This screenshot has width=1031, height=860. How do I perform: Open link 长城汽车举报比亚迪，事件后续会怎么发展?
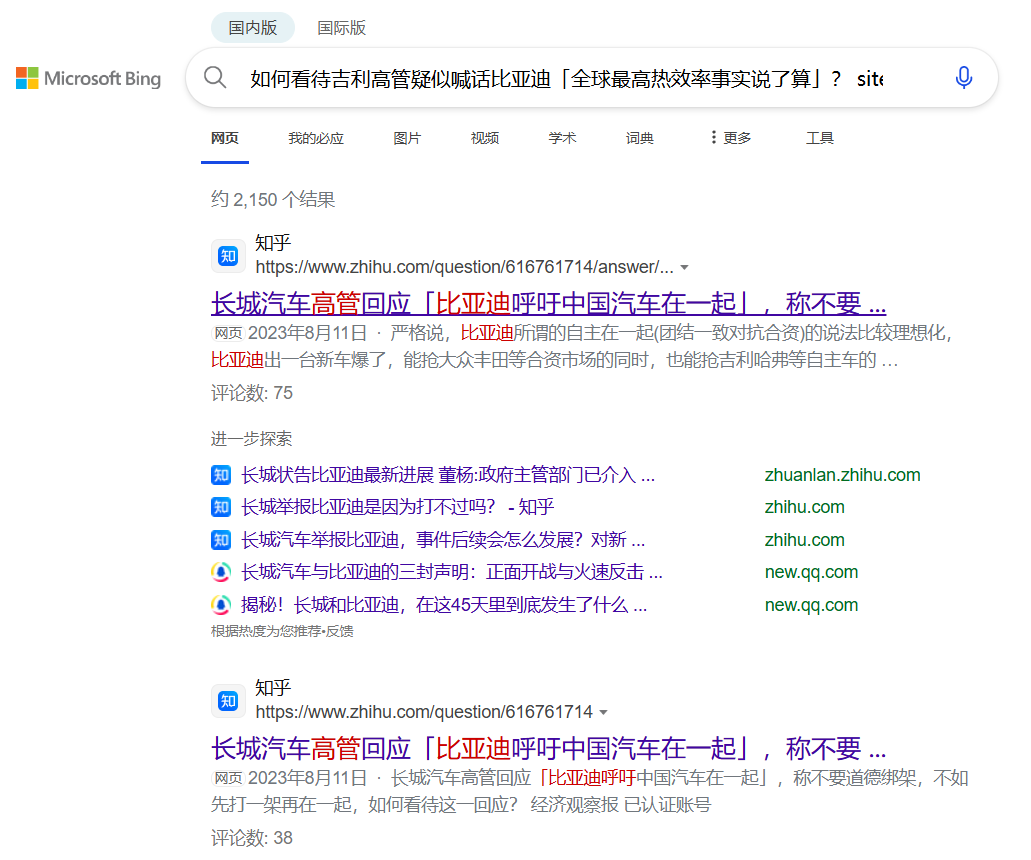click(443, 540)
